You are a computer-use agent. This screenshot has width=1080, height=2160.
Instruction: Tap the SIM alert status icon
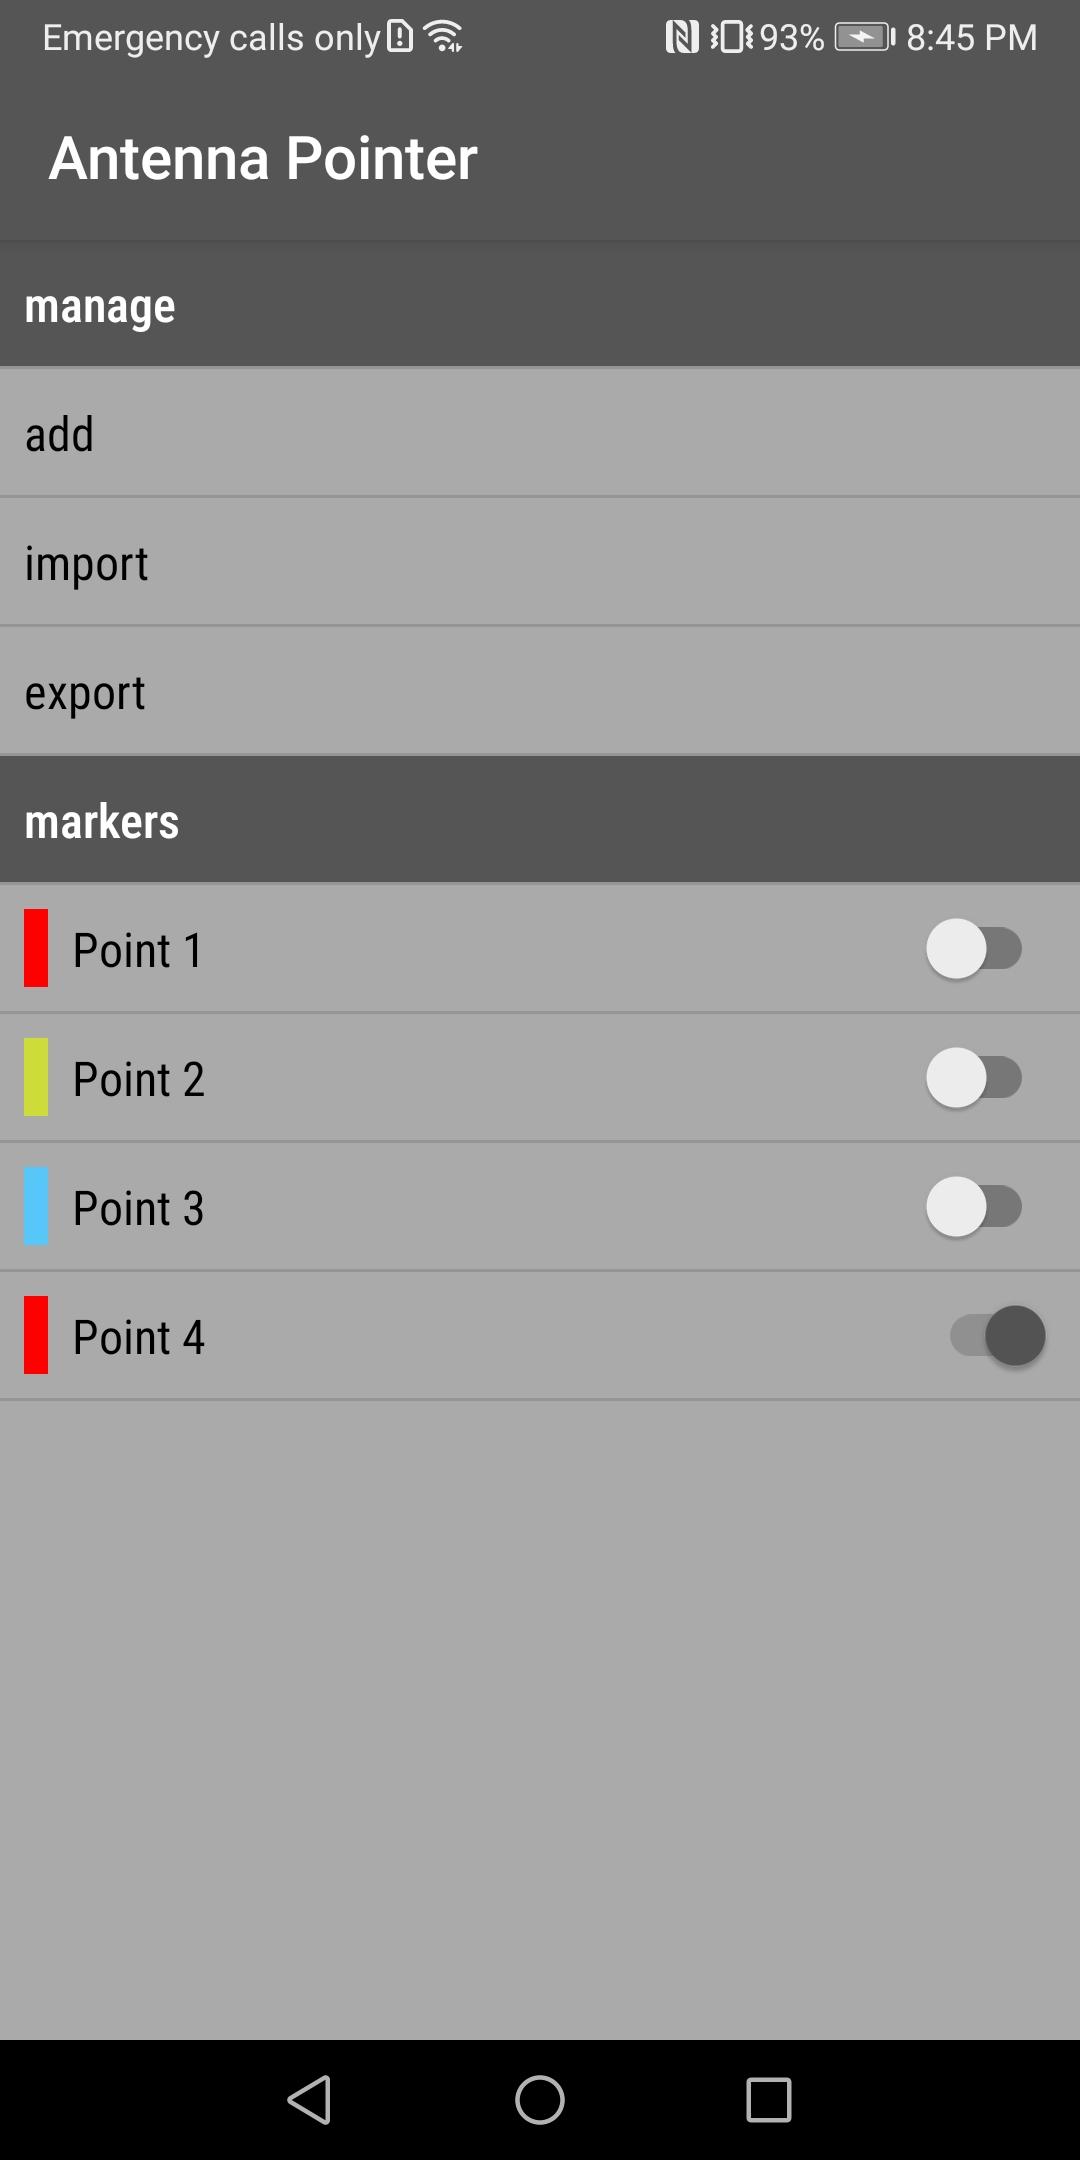(x=400, y=36)
